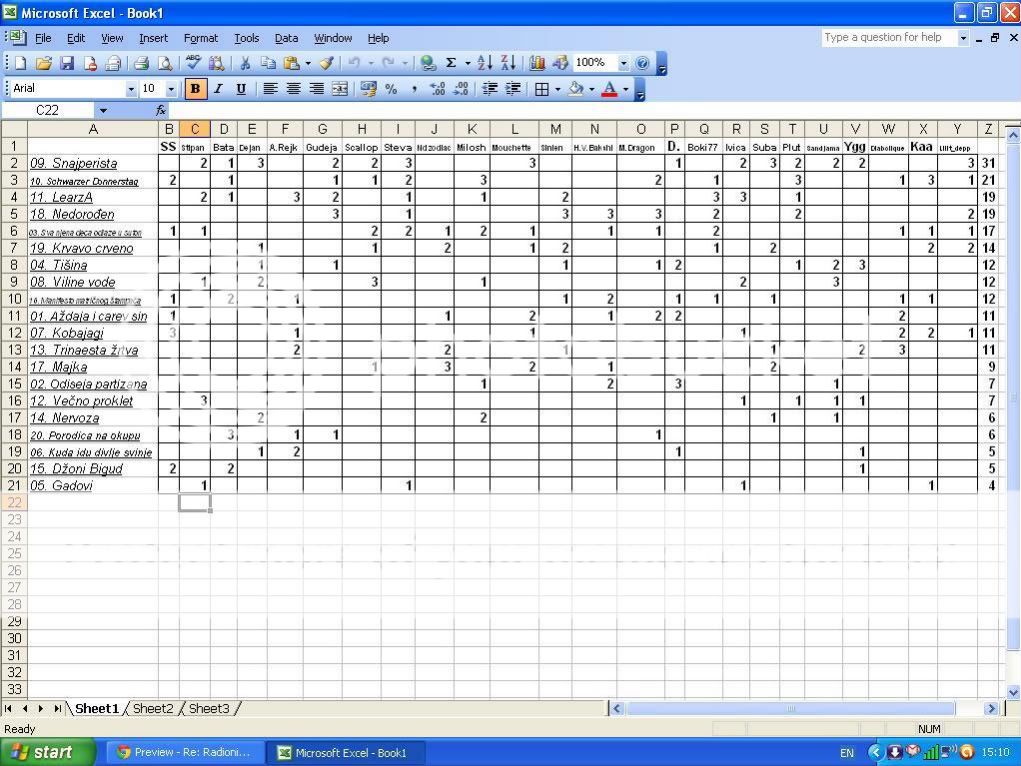Expand the zoom 100% dropdown

(623, 63)
